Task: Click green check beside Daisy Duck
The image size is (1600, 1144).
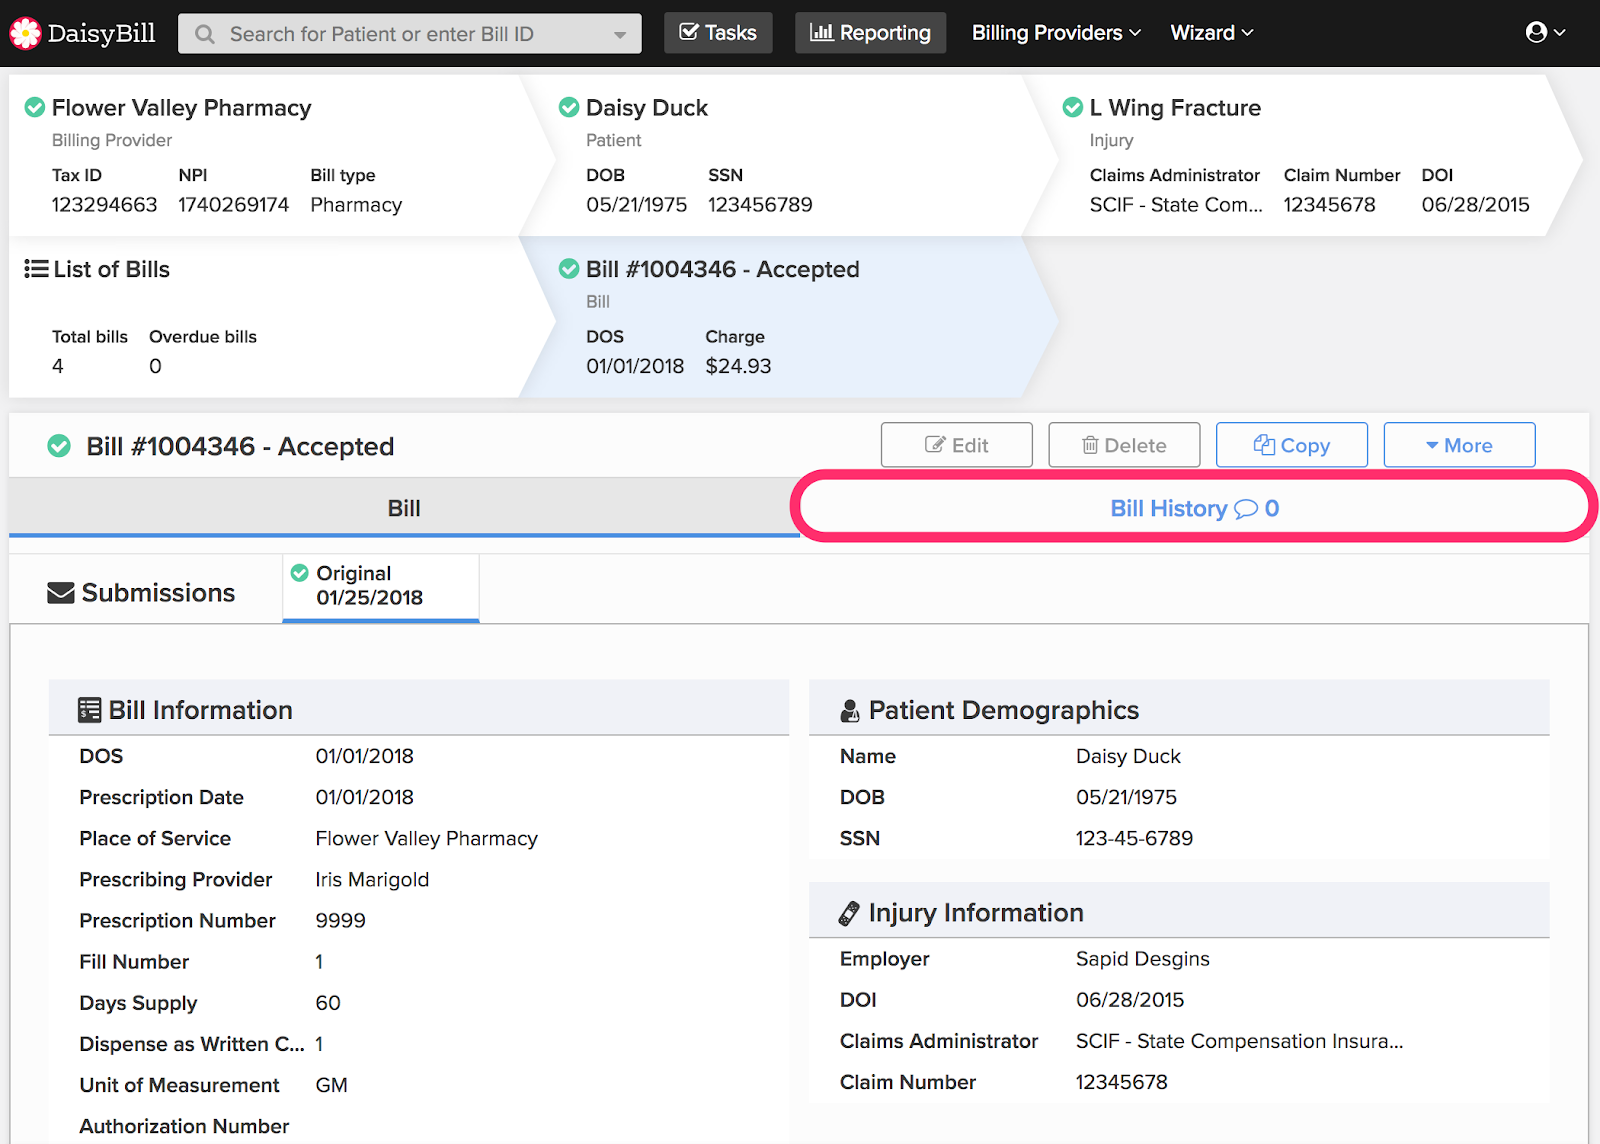Action: pyautogui.click(x=569, y=107)
